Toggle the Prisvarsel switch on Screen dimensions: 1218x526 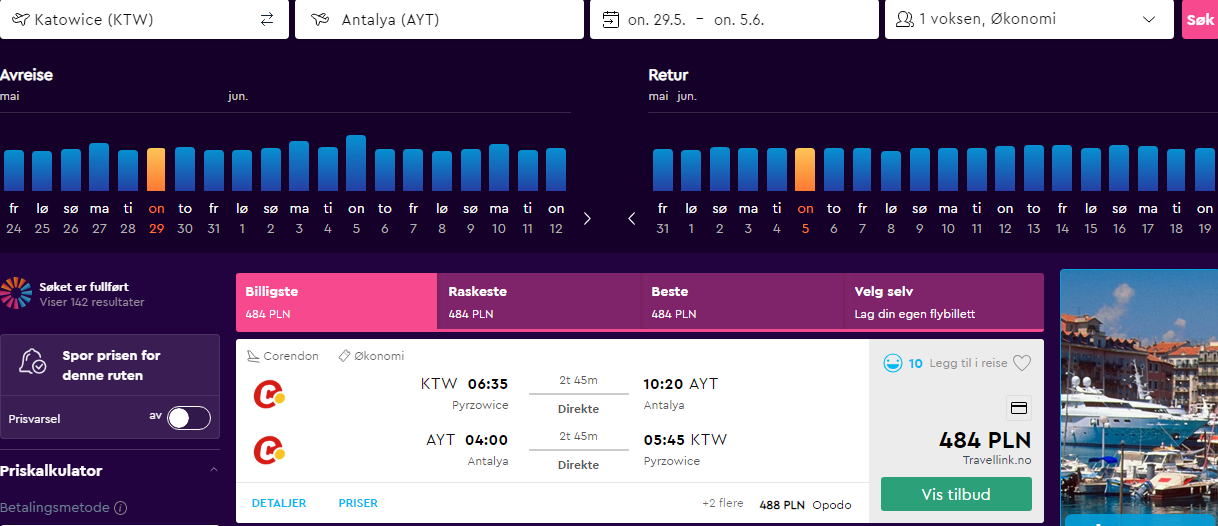pos(189,418)
